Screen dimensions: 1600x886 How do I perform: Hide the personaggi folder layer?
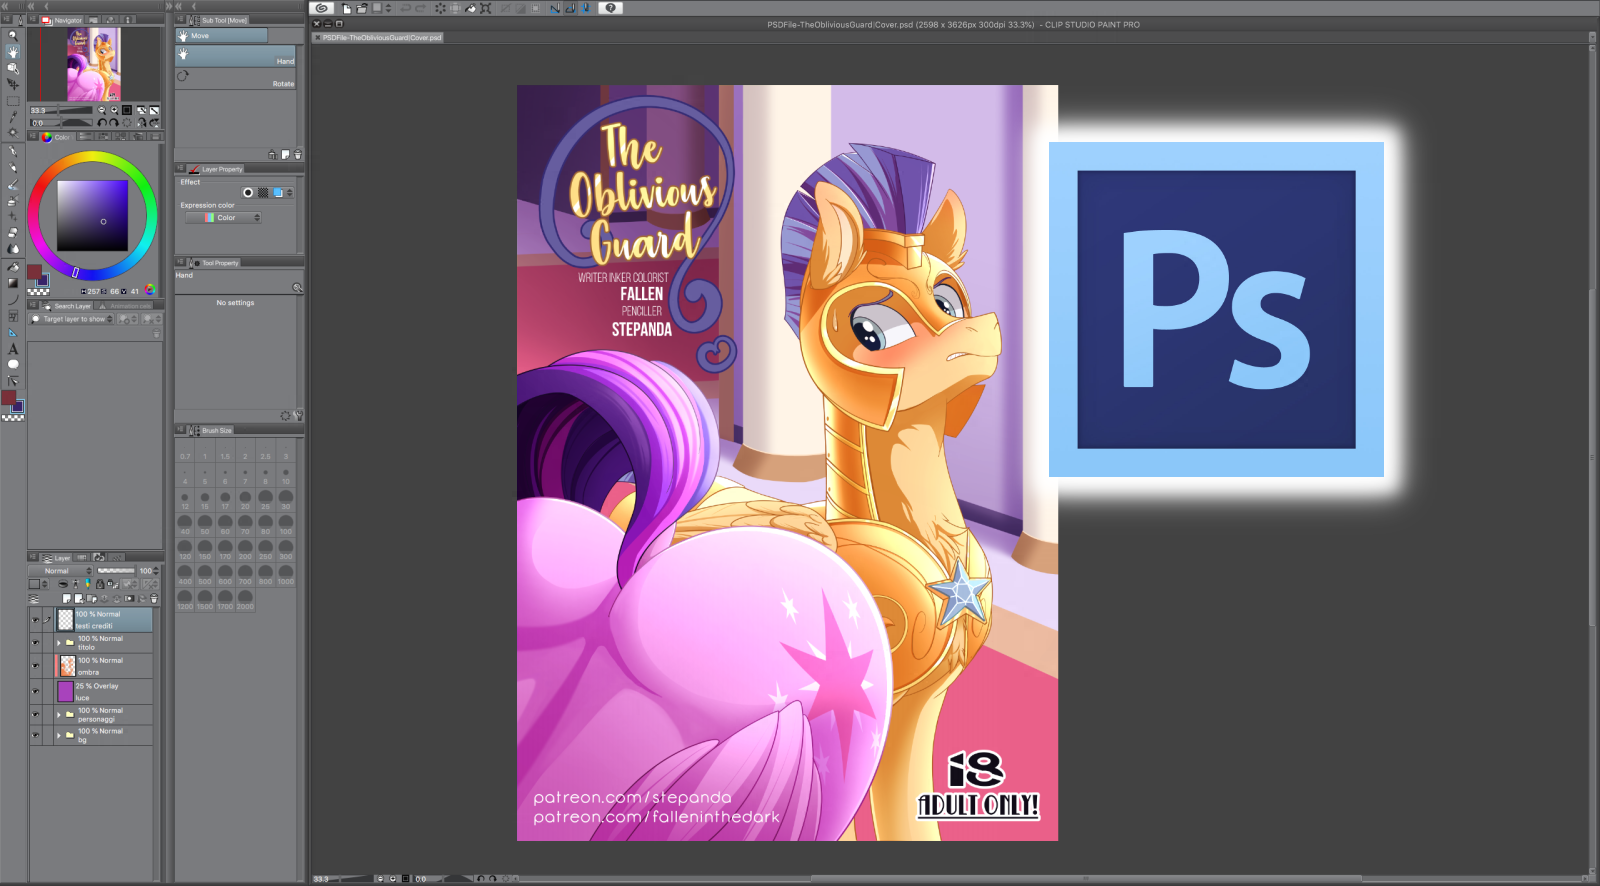pos(35,715)
